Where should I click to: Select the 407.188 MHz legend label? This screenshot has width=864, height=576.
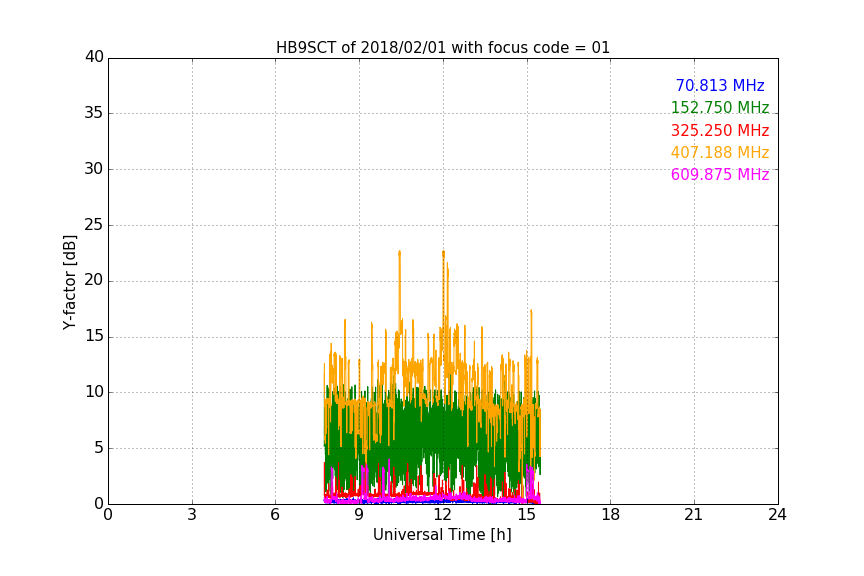(x=720, y=152)
